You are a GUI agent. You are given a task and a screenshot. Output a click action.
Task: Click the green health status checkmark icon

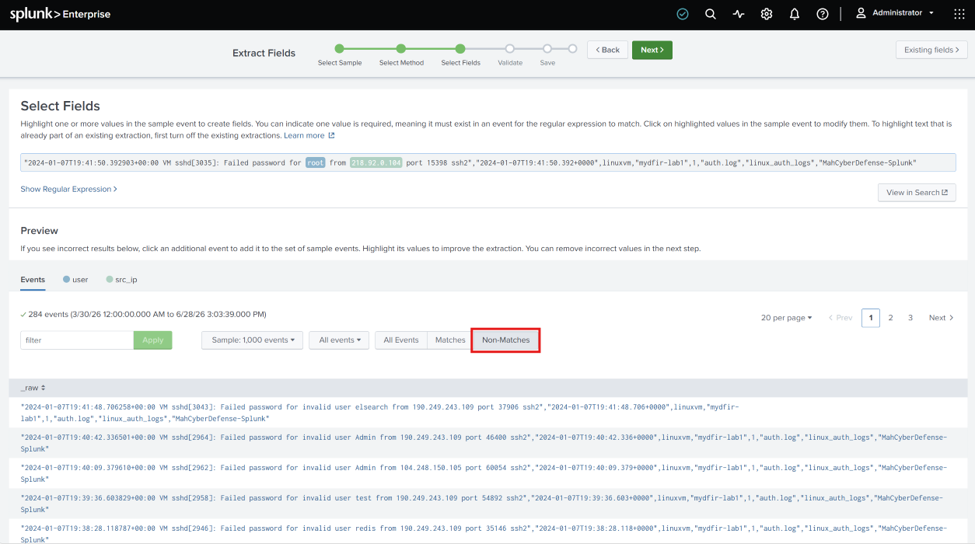click(682, 14)
